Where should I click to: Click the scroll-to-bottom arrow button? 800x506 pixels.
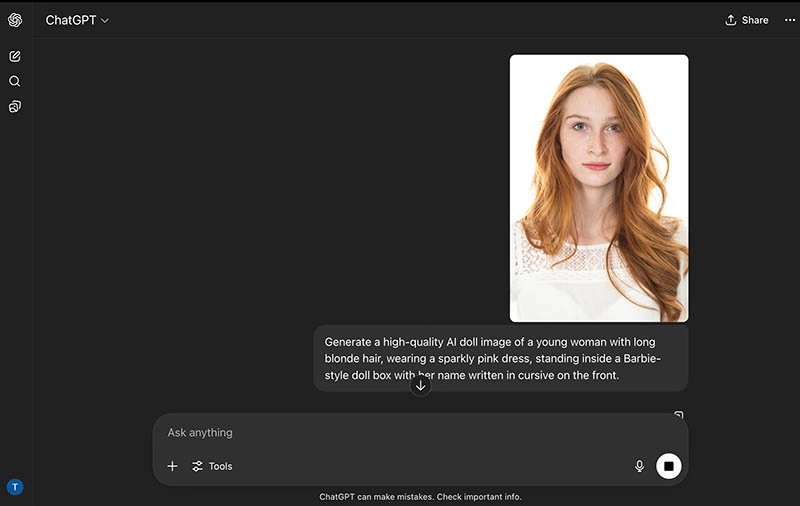click(x=420, y=386)
